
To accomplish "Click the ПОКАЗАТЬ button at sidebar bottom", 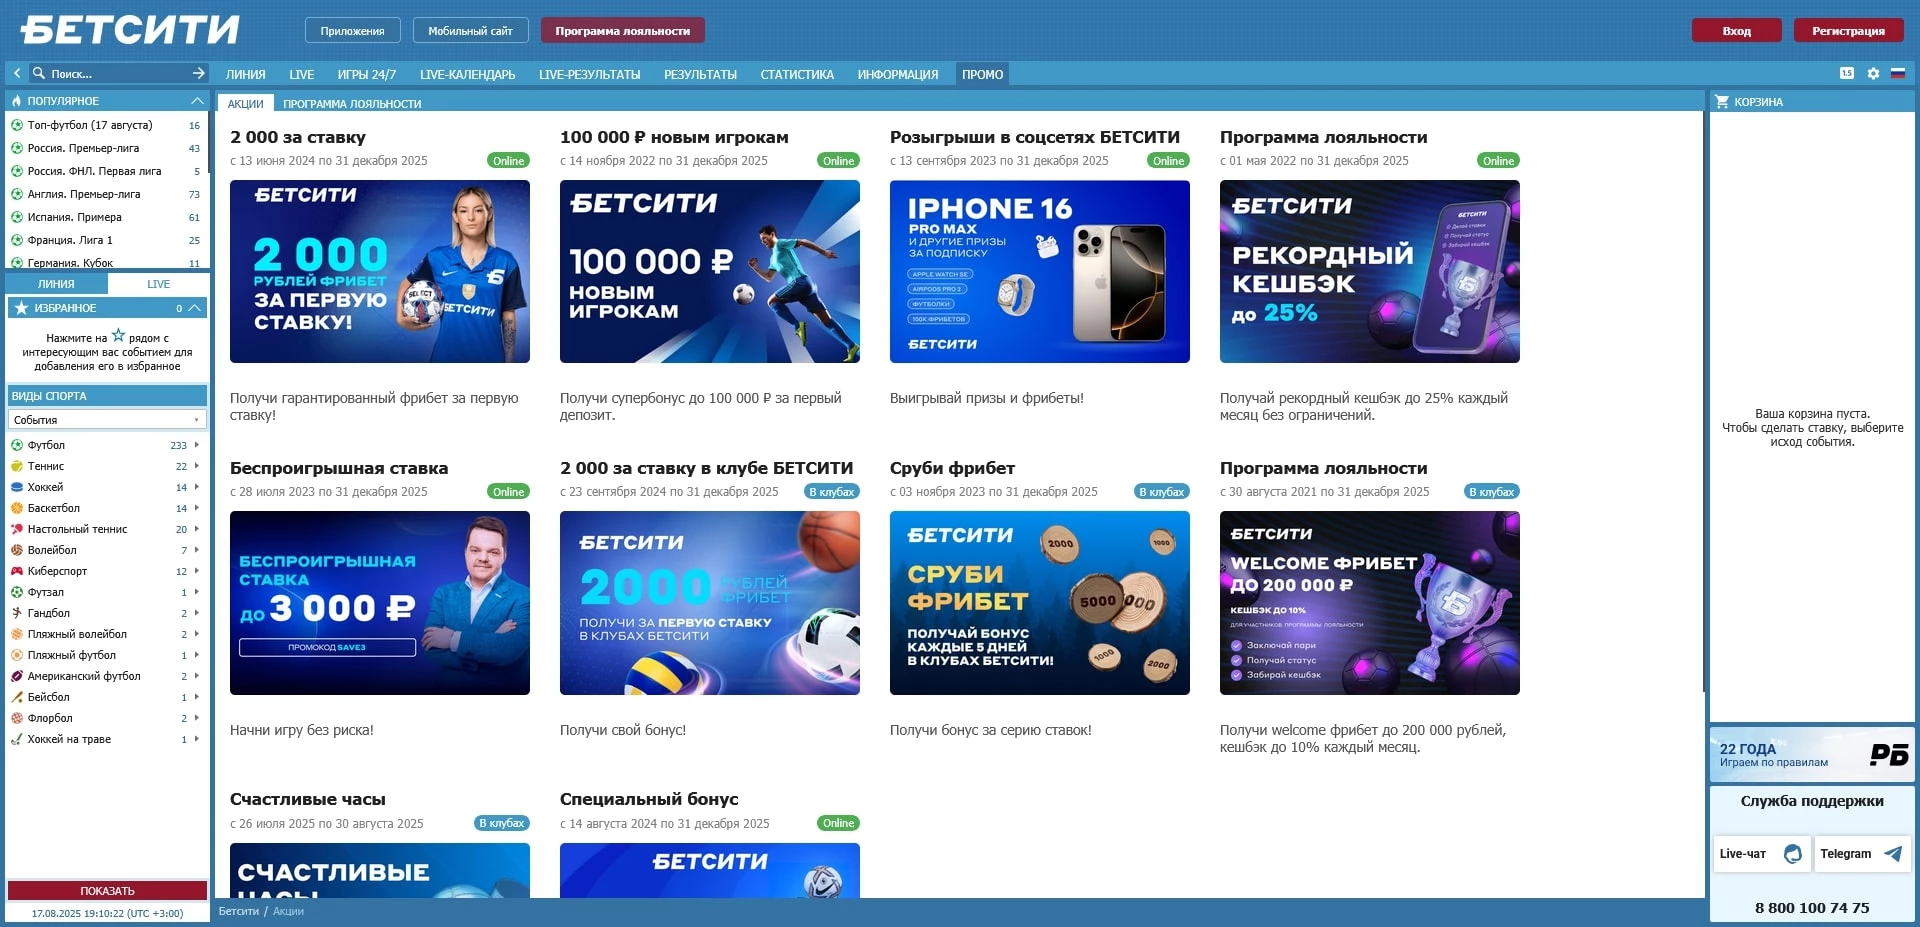I will 106,890.
